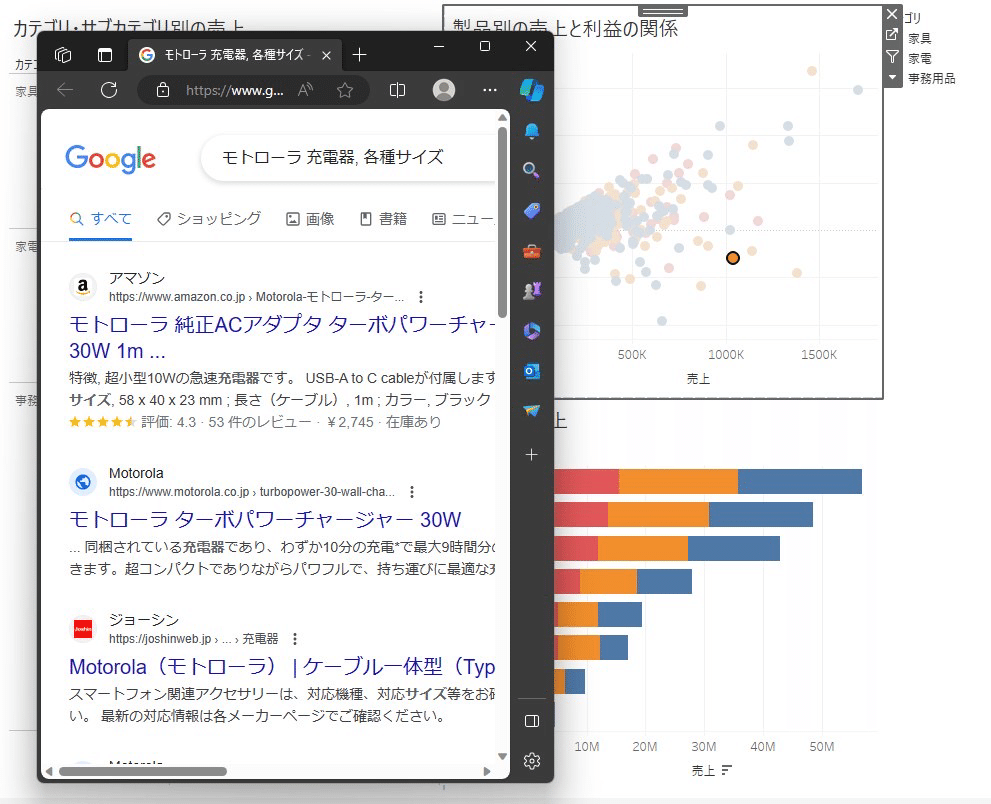Image resolution: width=991 pixels, height=804 pixels.
Task: Click the アマゾン site favicon
Action: tap(83, 287)
